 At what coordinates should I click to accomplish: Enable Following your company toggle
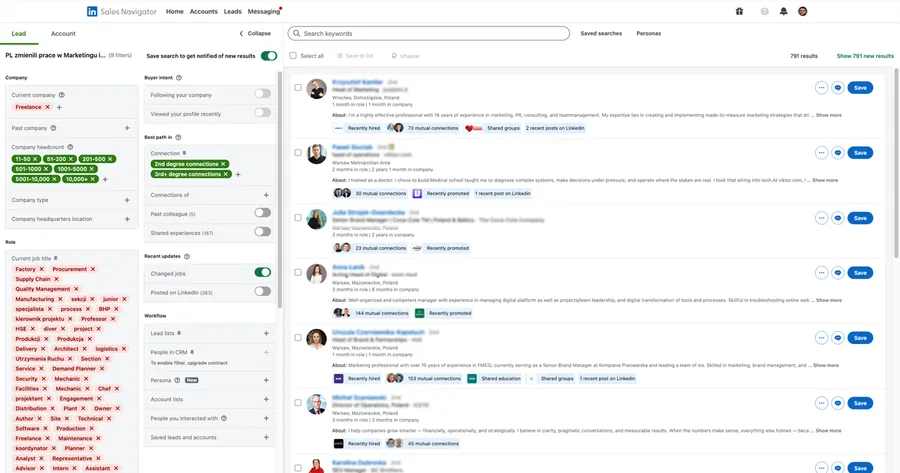pyautogui.click(x=262, y=94)
